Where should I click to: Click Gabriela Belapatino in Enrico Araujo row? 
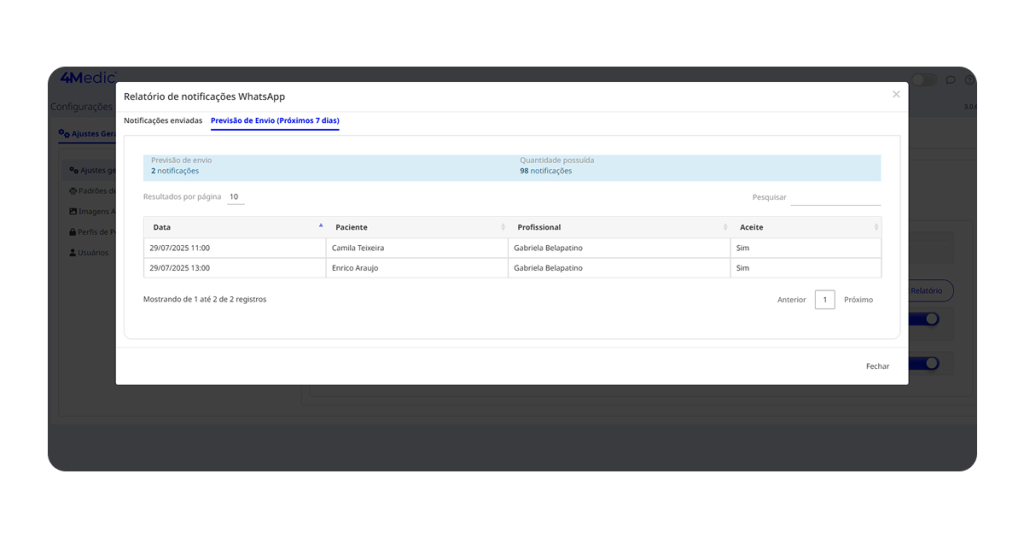click(619, 268)
